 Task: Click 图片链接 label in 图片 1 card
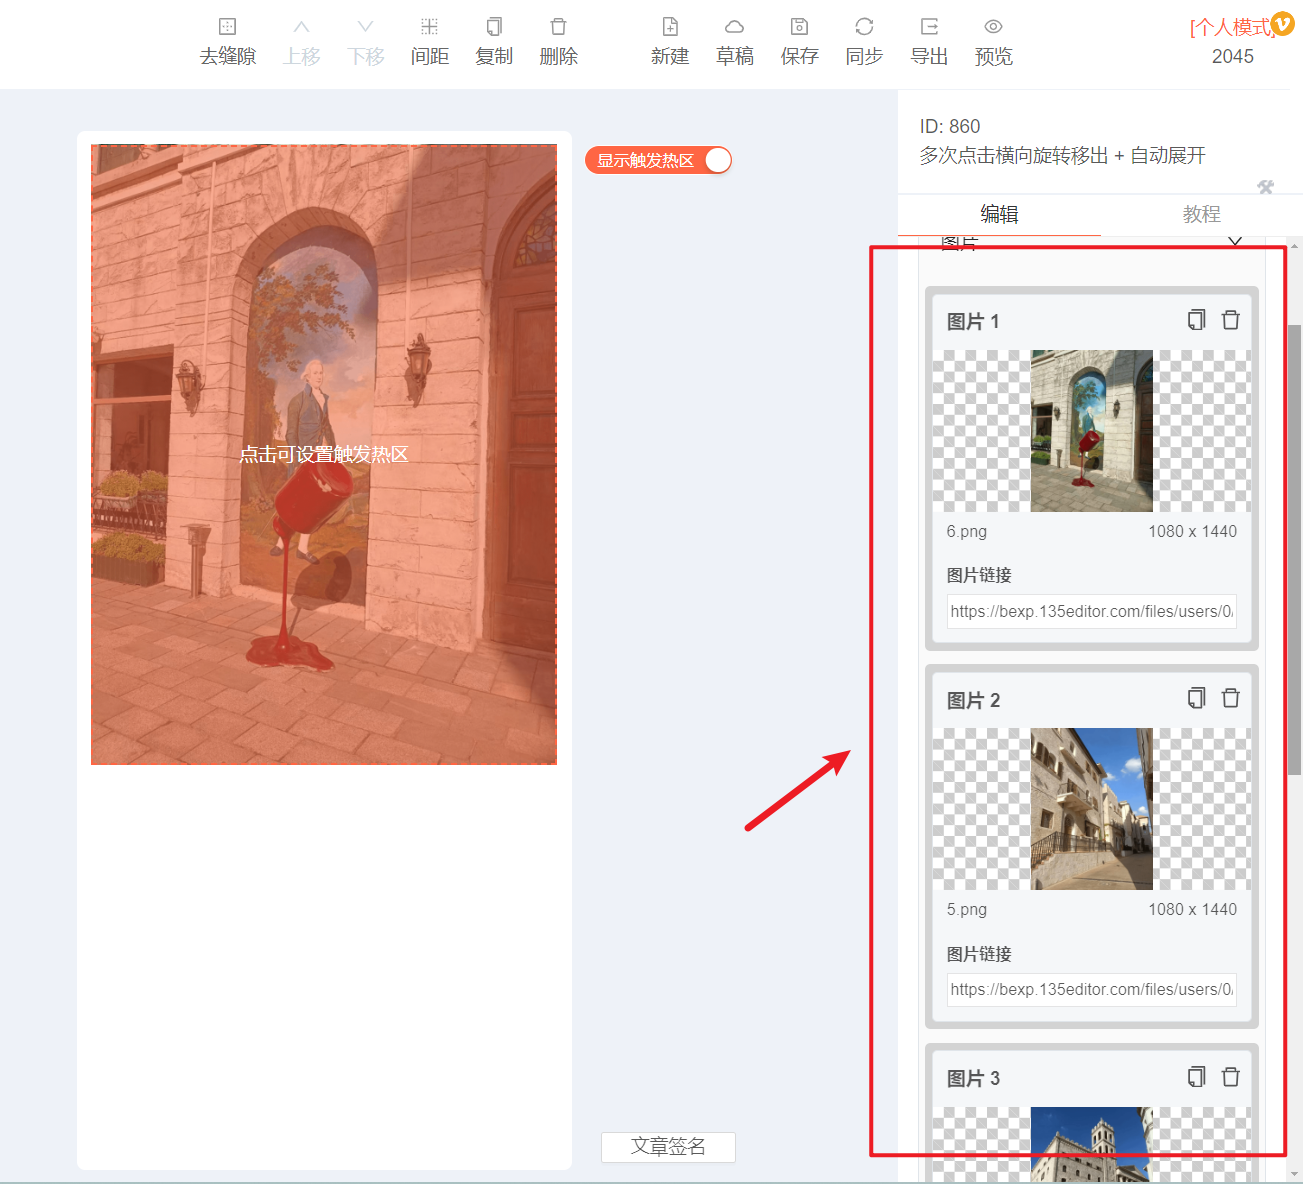click(x=979, y=575)
